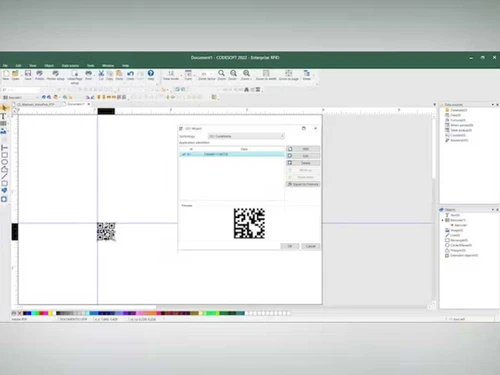
Task: Click the Cut scissors icon
Action: pyautogui.click(x=101, y=74)
